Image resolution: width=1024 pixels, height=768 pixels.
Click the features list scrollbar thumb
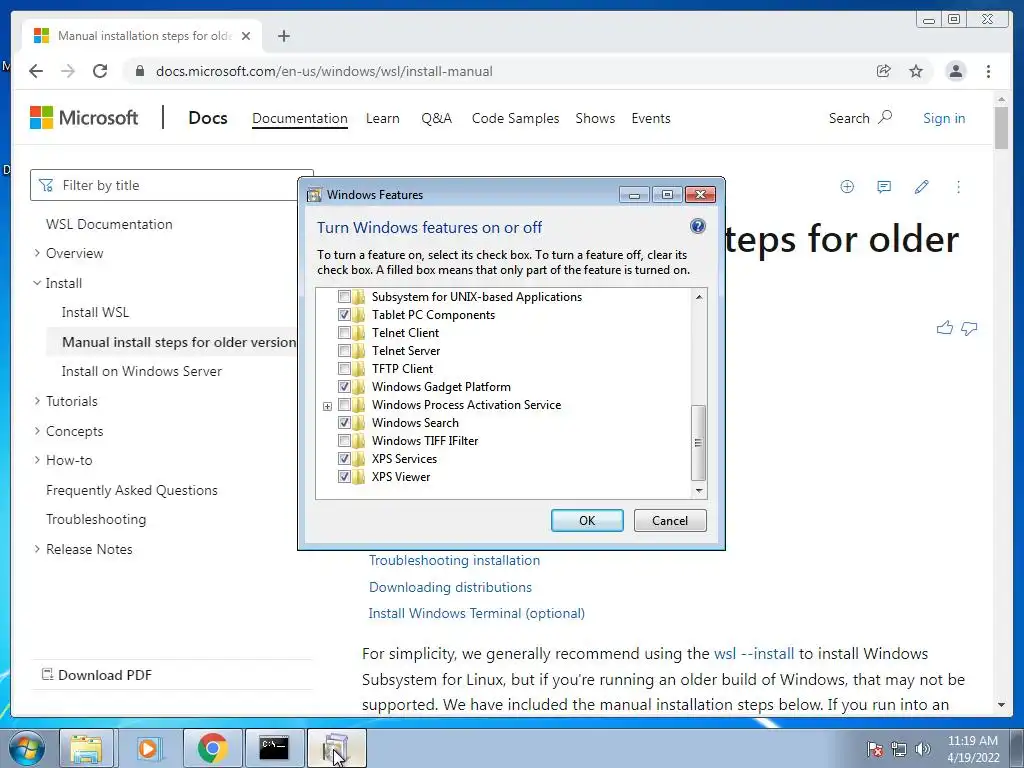(x=698, y=443)
